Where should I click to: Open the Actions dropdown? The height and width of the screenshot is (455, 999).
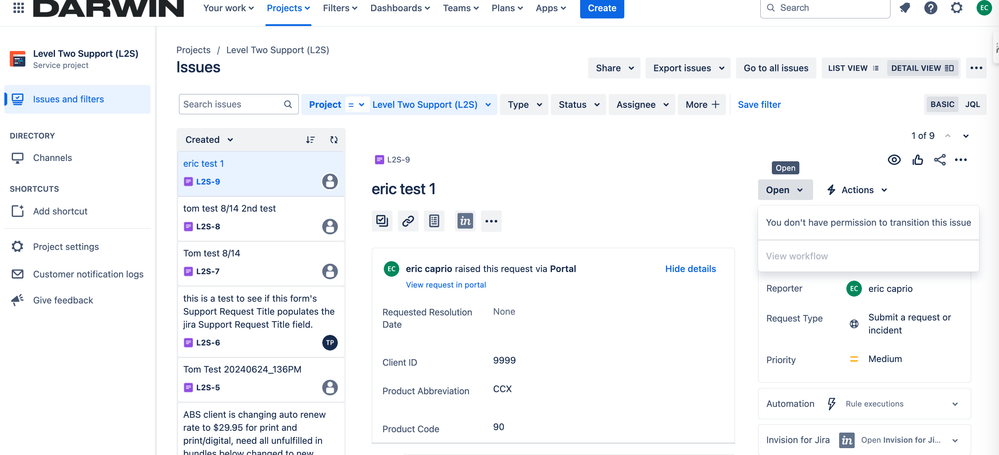click(x=857, y=190)
